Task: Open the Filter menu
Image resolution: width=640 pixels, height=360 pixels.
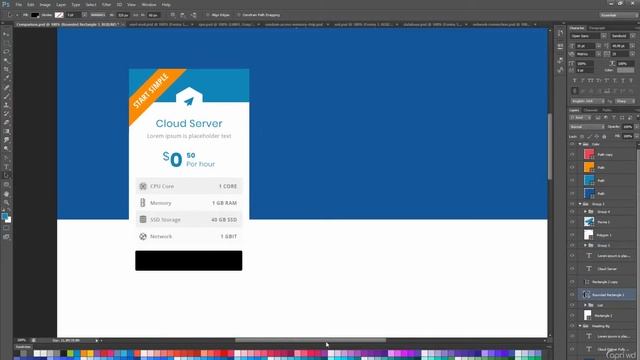Action: tap(106, 4)
